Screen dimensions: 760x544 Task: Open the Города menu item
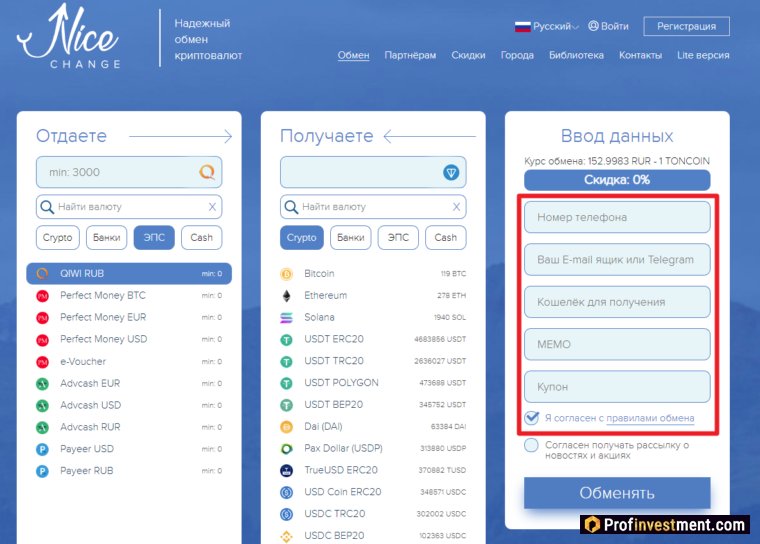[517, 55]
